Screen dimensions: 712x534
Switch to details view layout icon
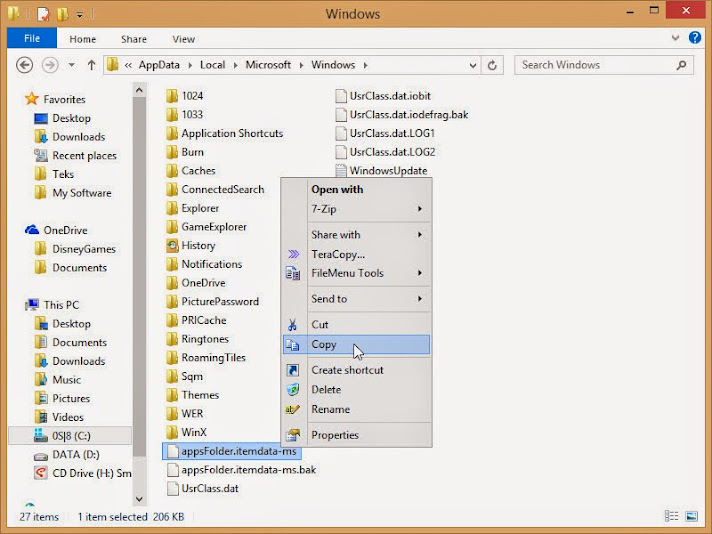(x=672, y=516)
